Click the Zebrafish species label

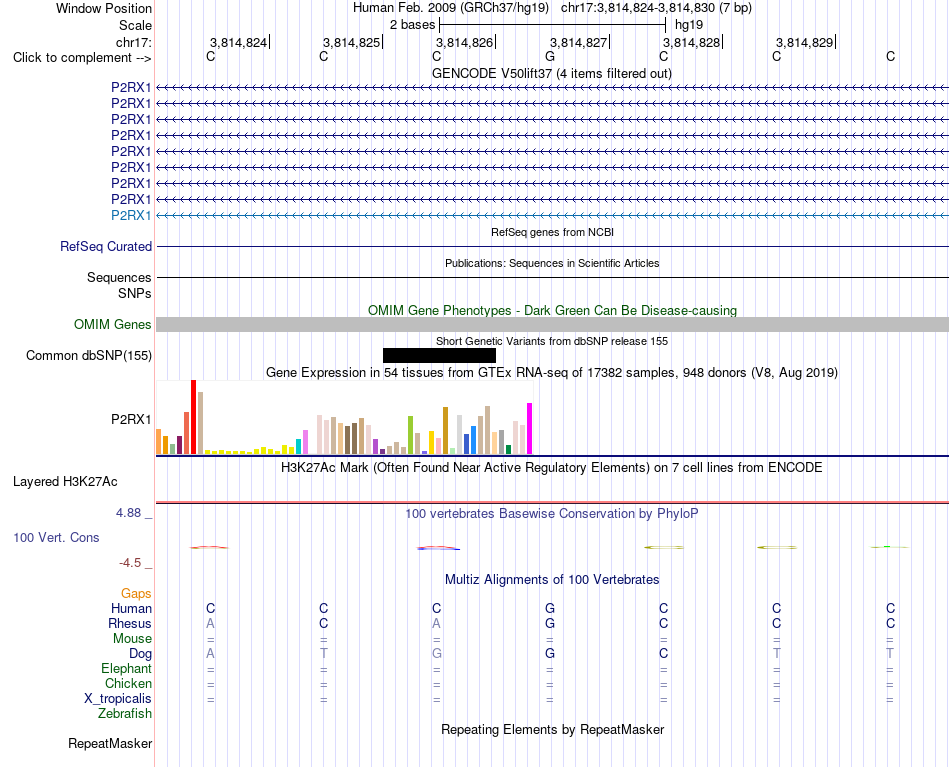125,714
